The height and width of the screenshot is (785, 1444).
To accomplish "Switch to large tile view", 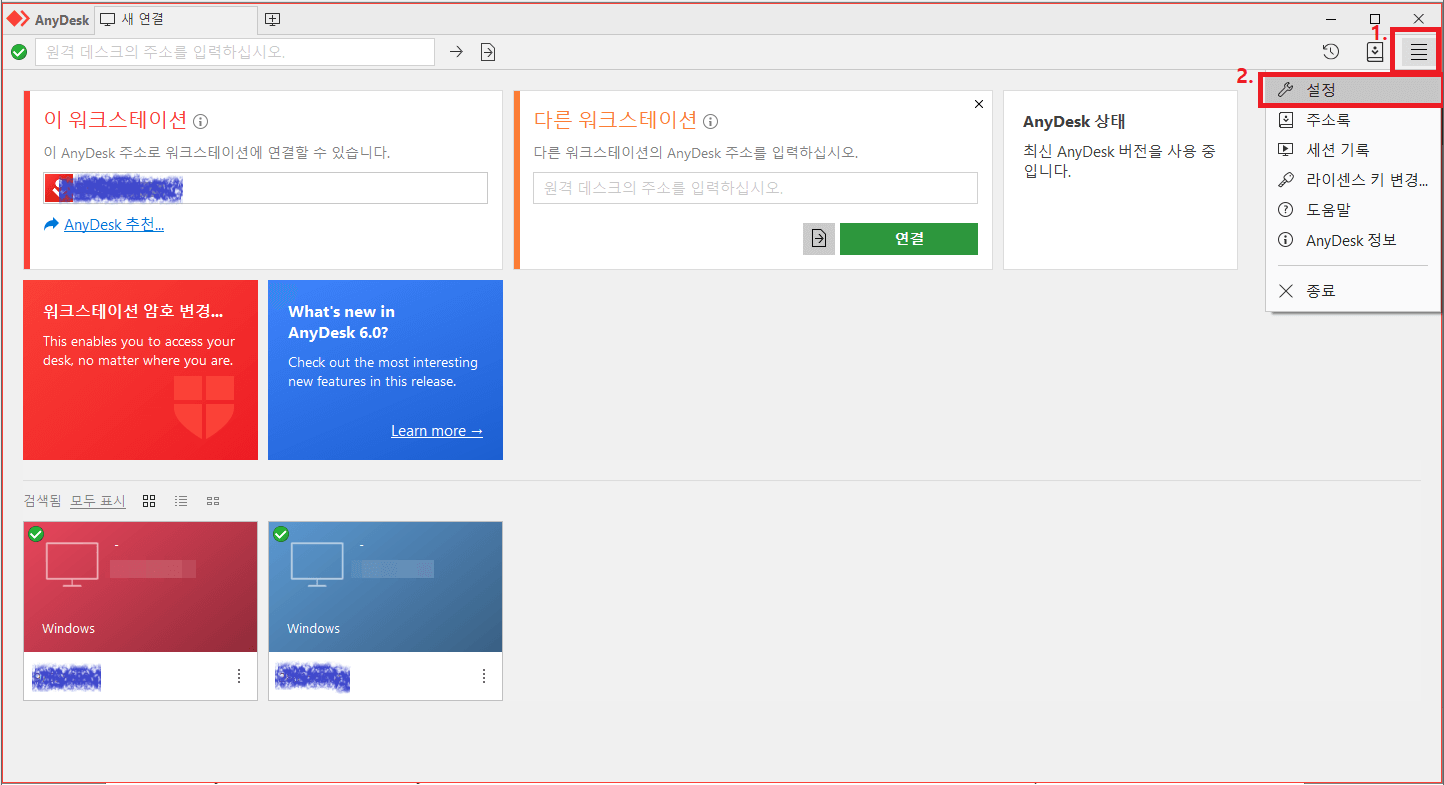I will (149, 501).
